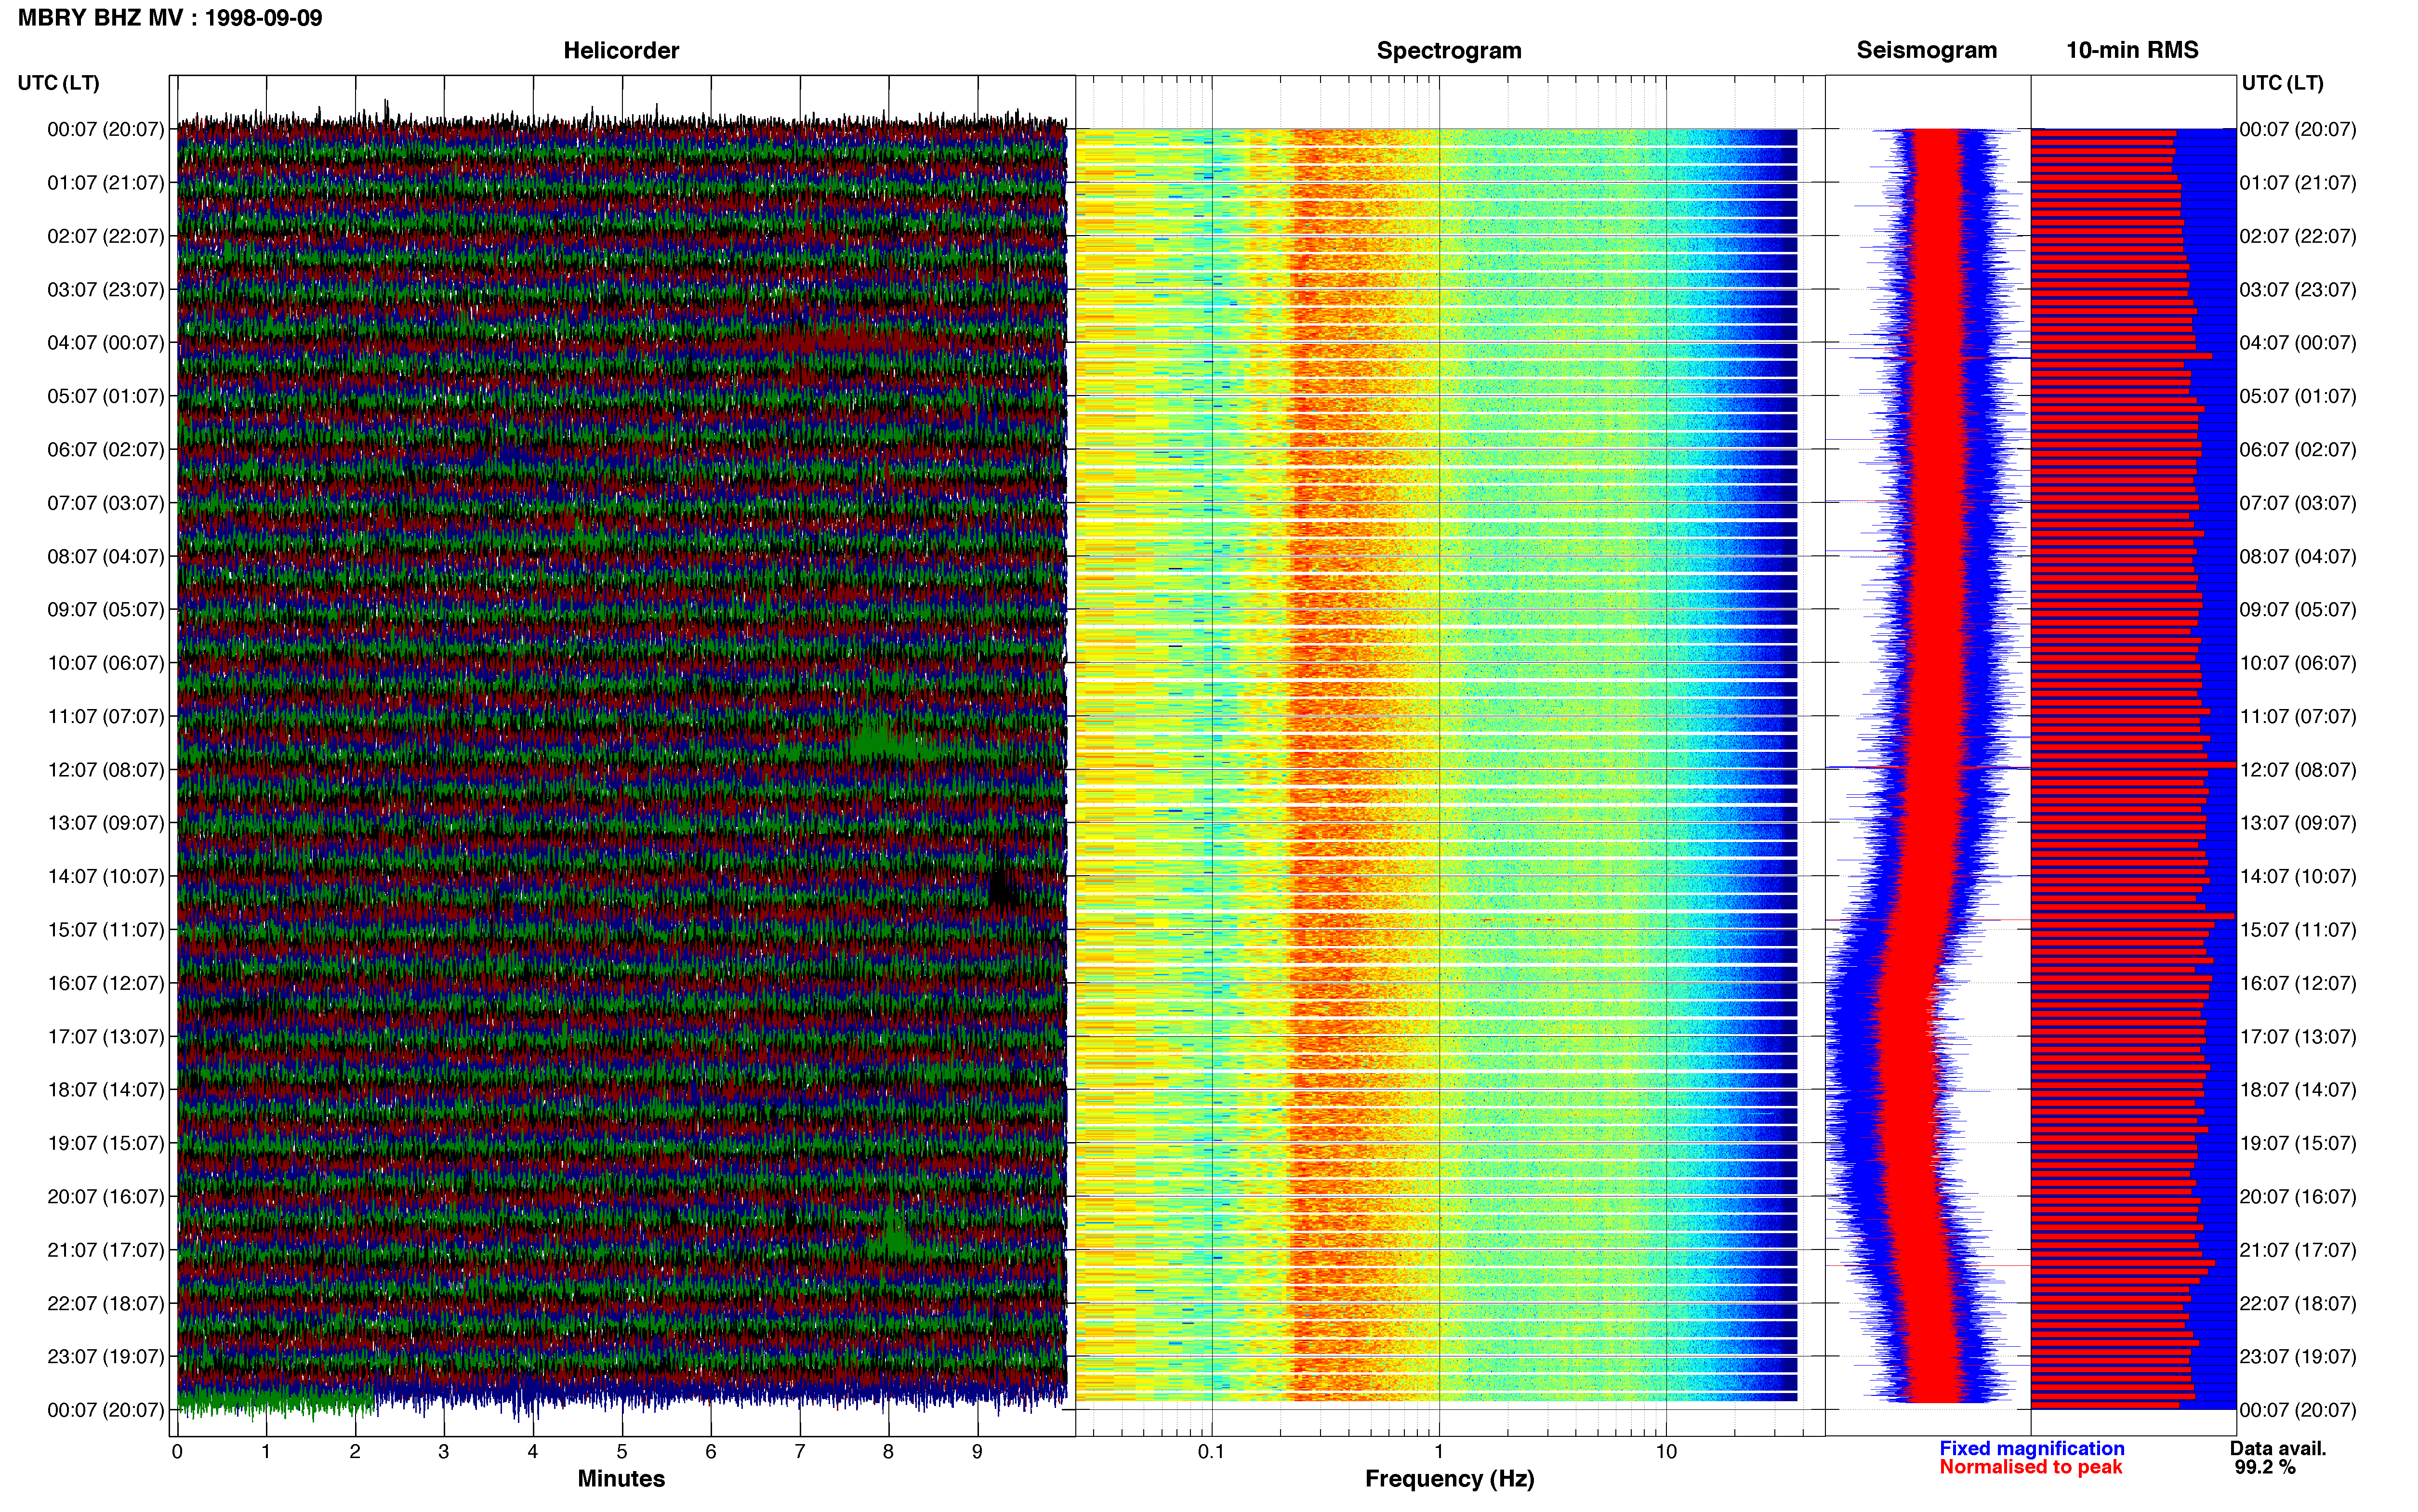This screenshot has width=2418, height=1512.
Task: Select the 10-min RMS heading
Action: coord(2132,50)
